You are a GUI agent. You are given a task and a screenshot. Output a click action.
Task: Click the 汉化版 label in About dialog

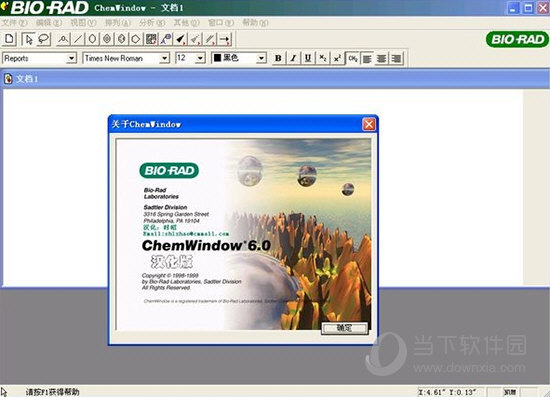[x=172, y=261]
